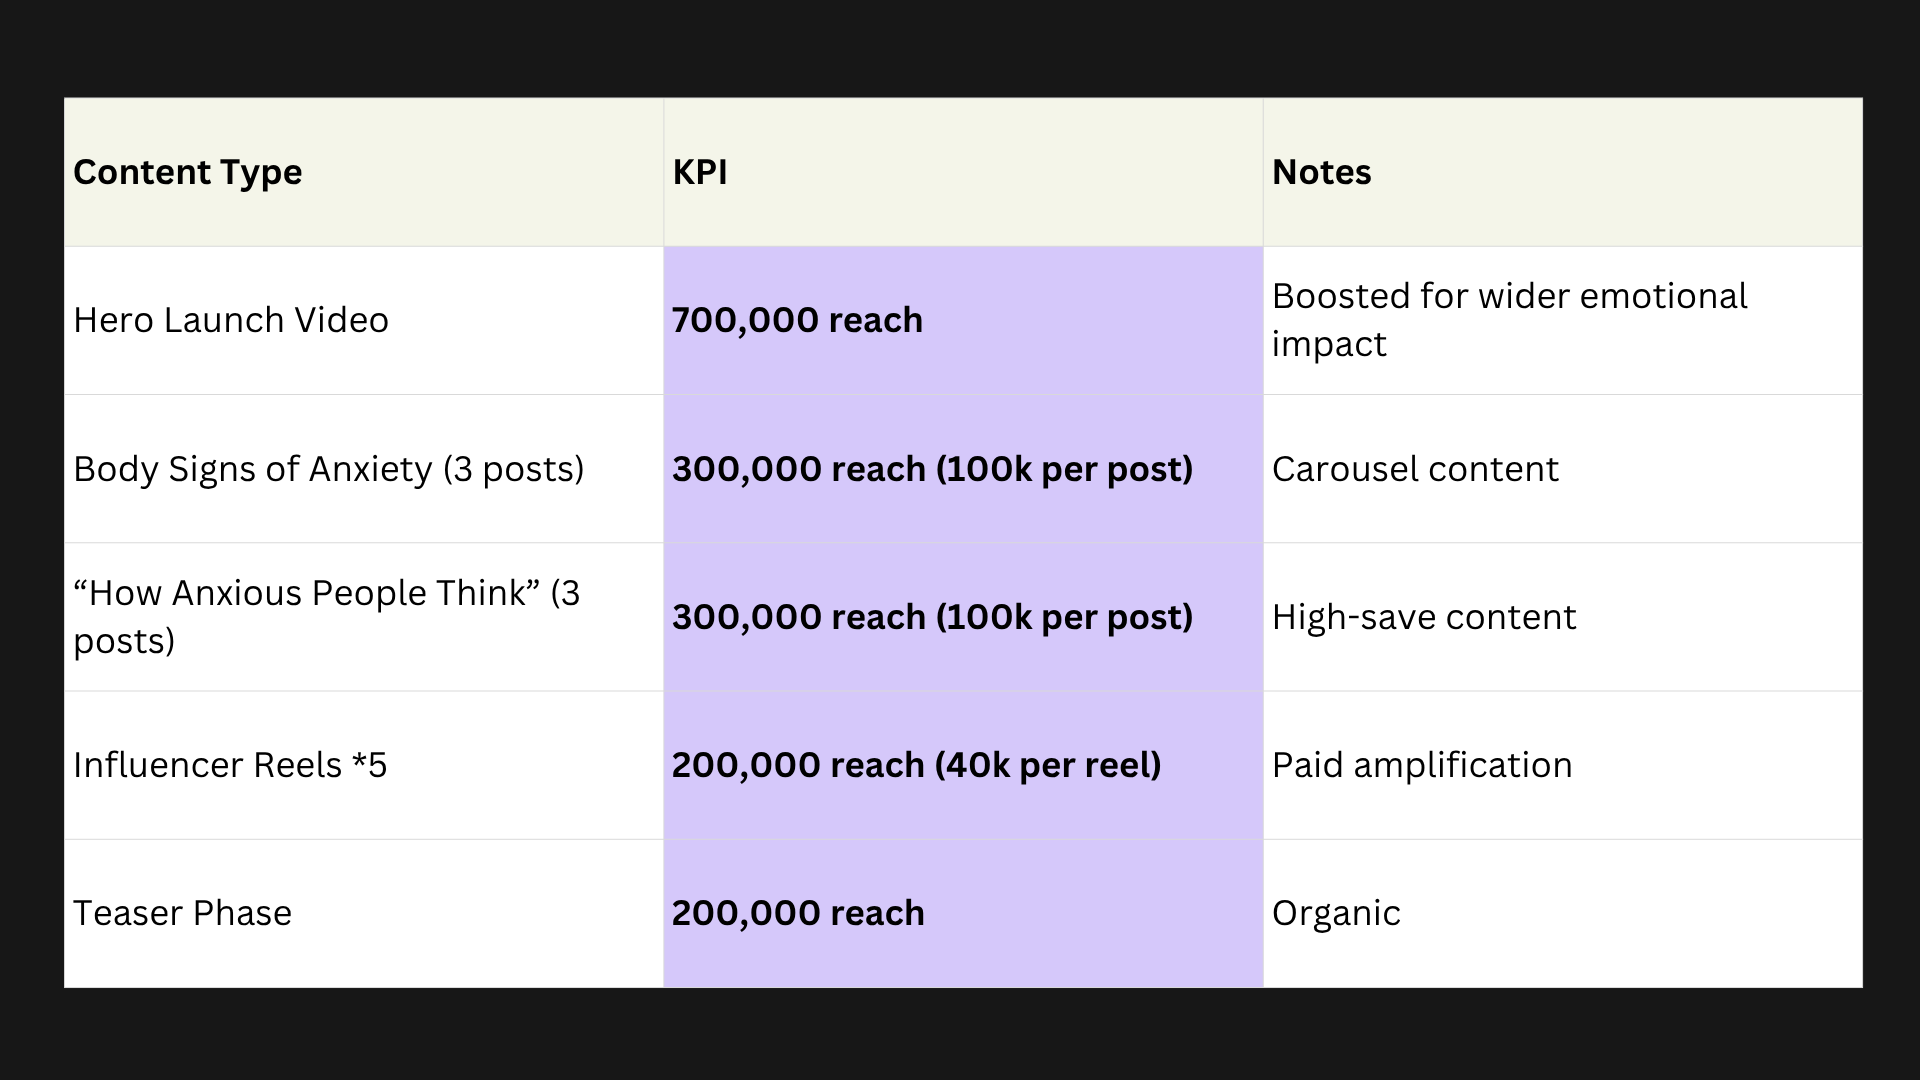Select the Teaser Phase cell

[364, 913]
